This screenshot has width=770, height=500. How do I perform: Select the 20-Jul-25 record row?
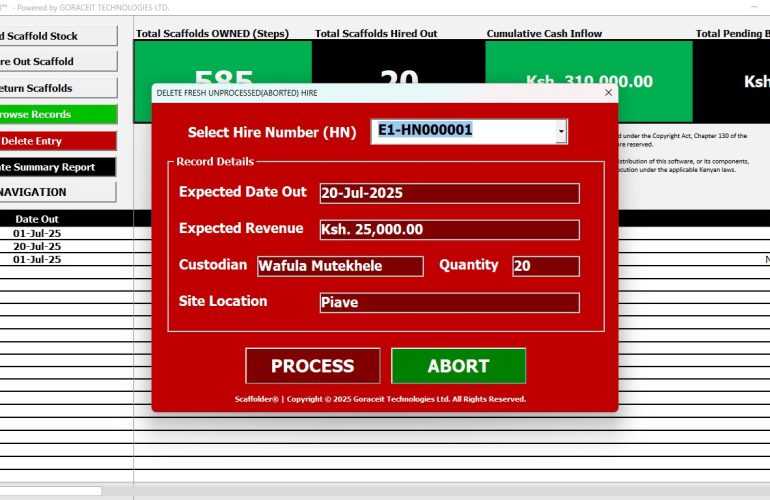tap(37, 246)
